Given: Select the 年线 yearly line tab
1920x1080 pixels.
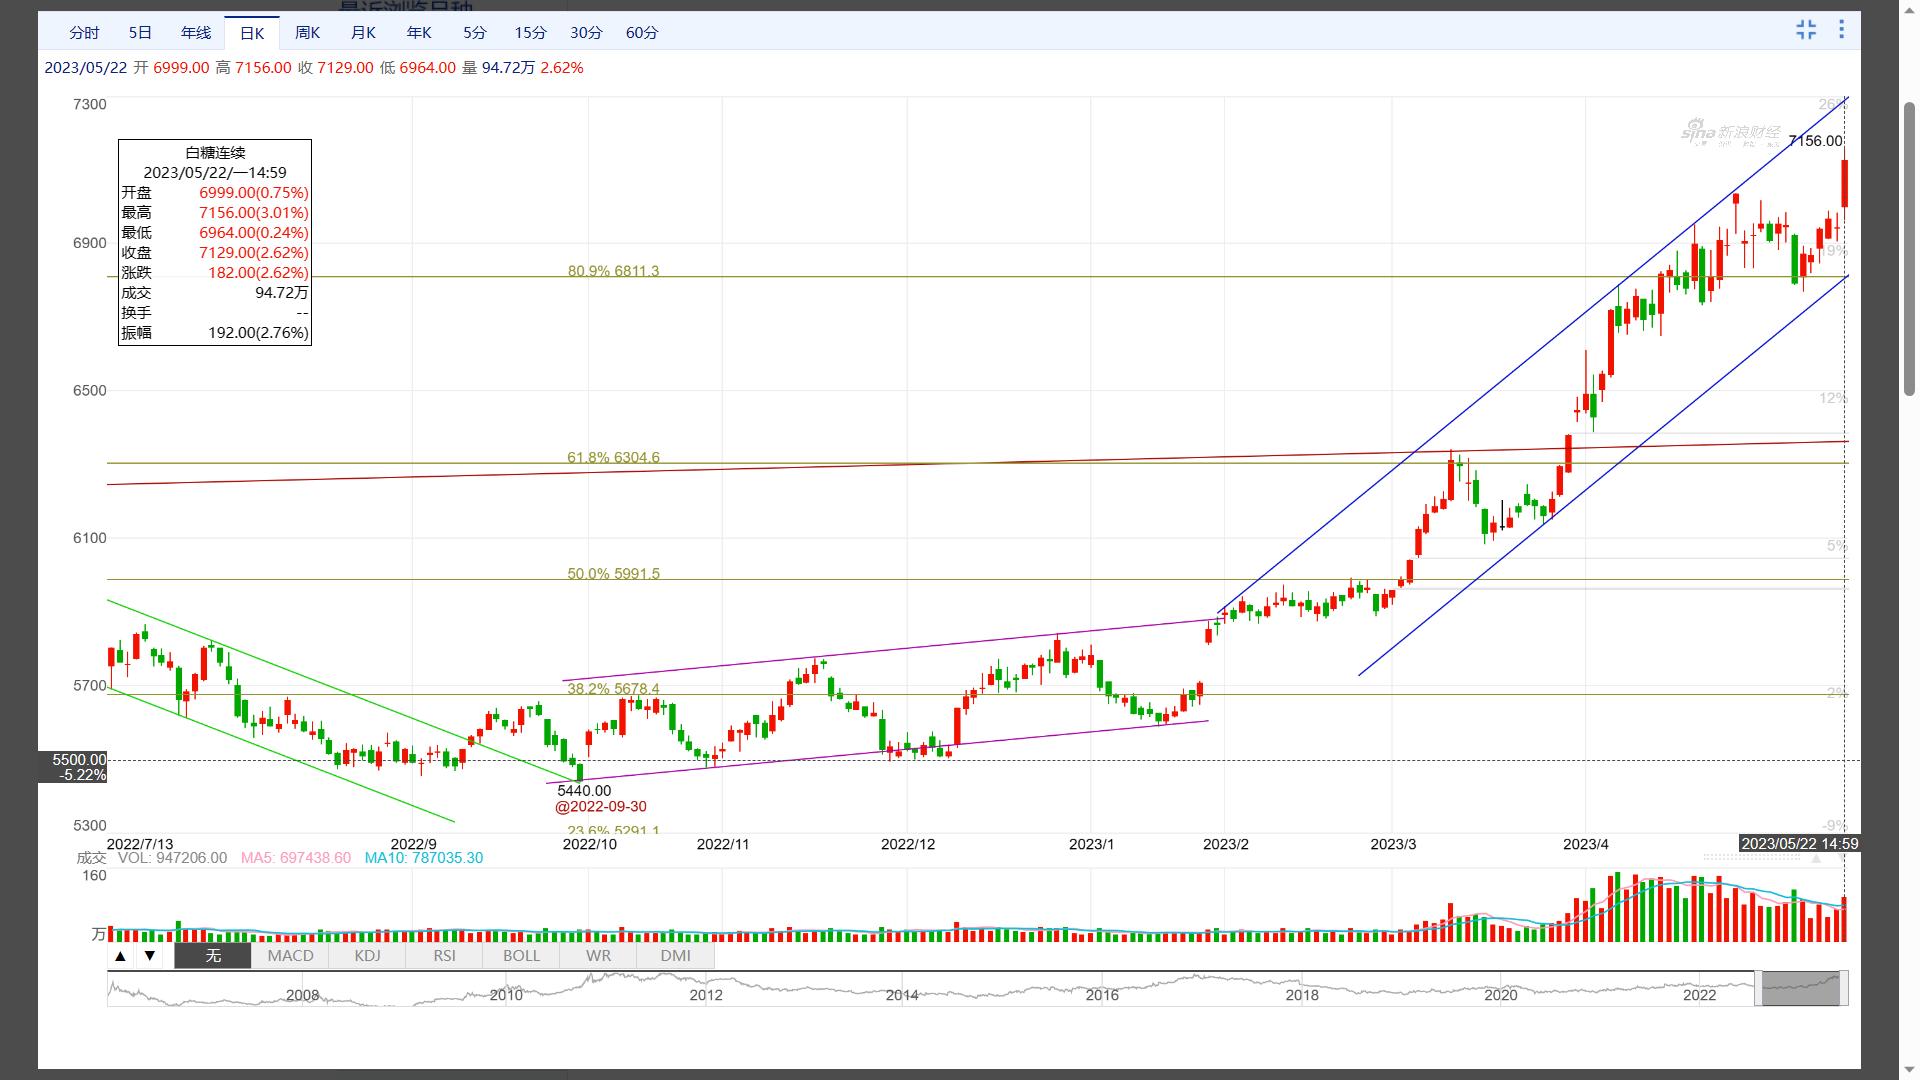Looking at the screenshot, I should click(196, 33).
